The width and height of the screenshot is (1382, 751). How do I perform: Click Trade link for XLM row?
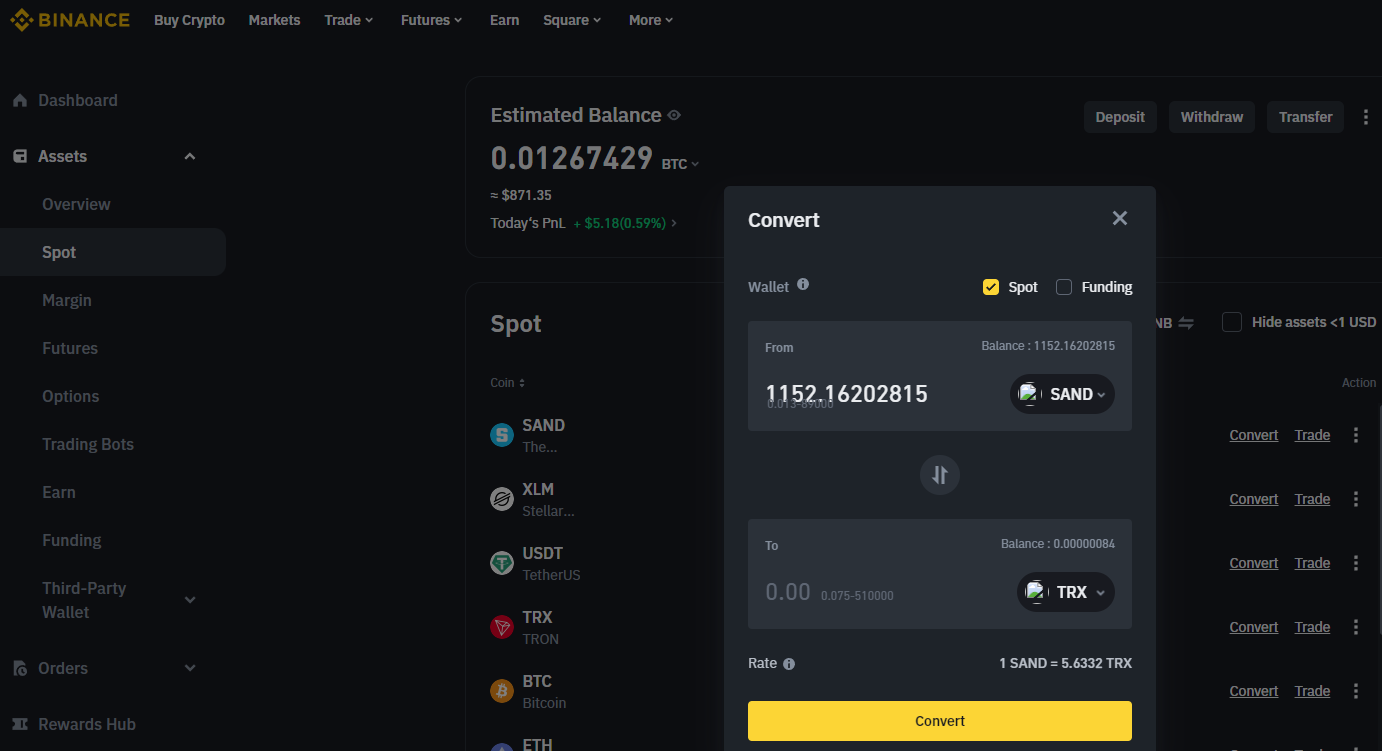1312,499
